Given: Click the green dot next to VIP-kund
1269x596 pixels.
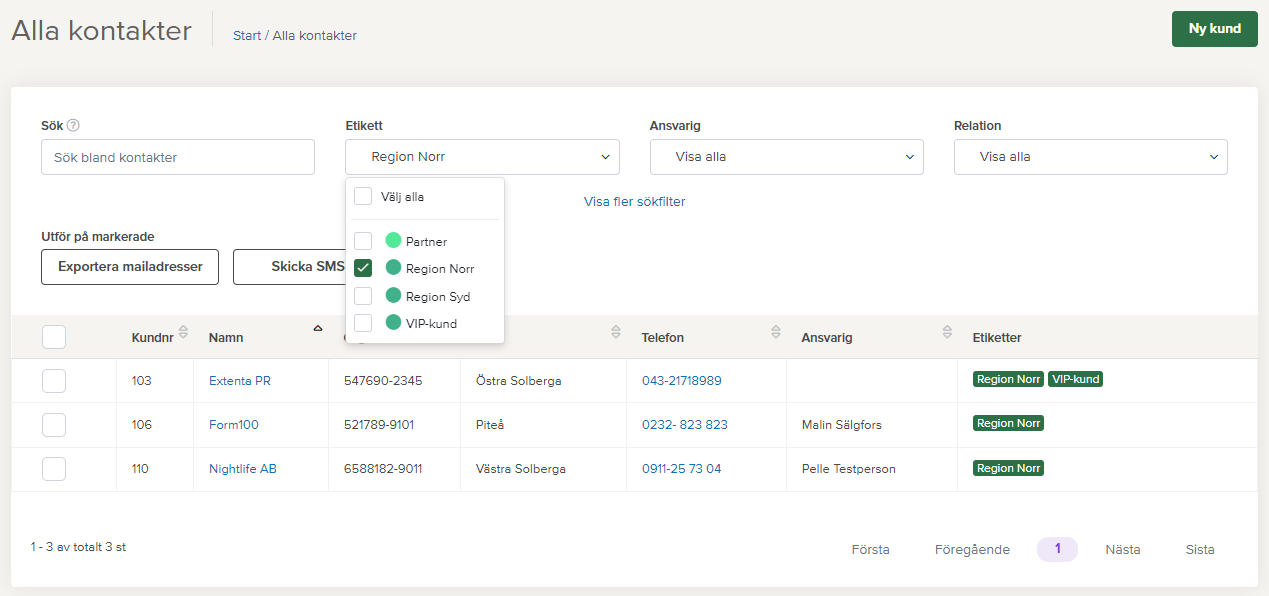Looking at the screenshot, I should [393, 323].
